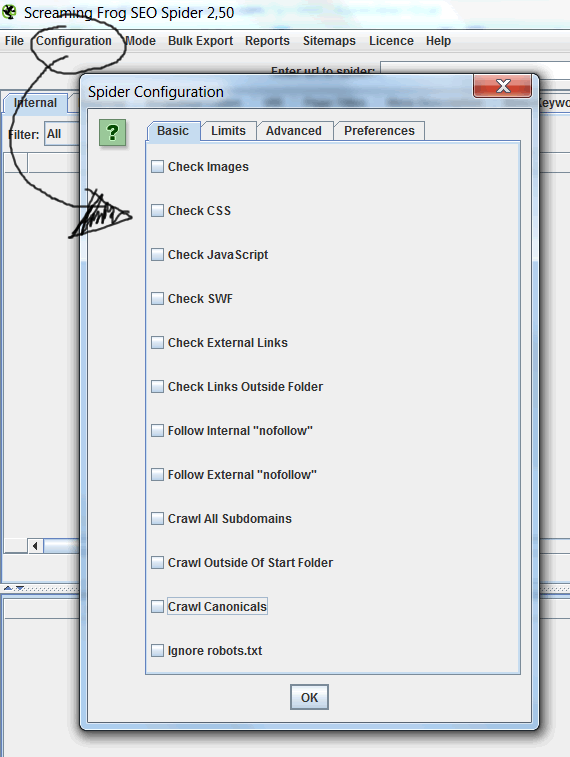Open the Preferences tab
The image size is (570, 757).
379,131
